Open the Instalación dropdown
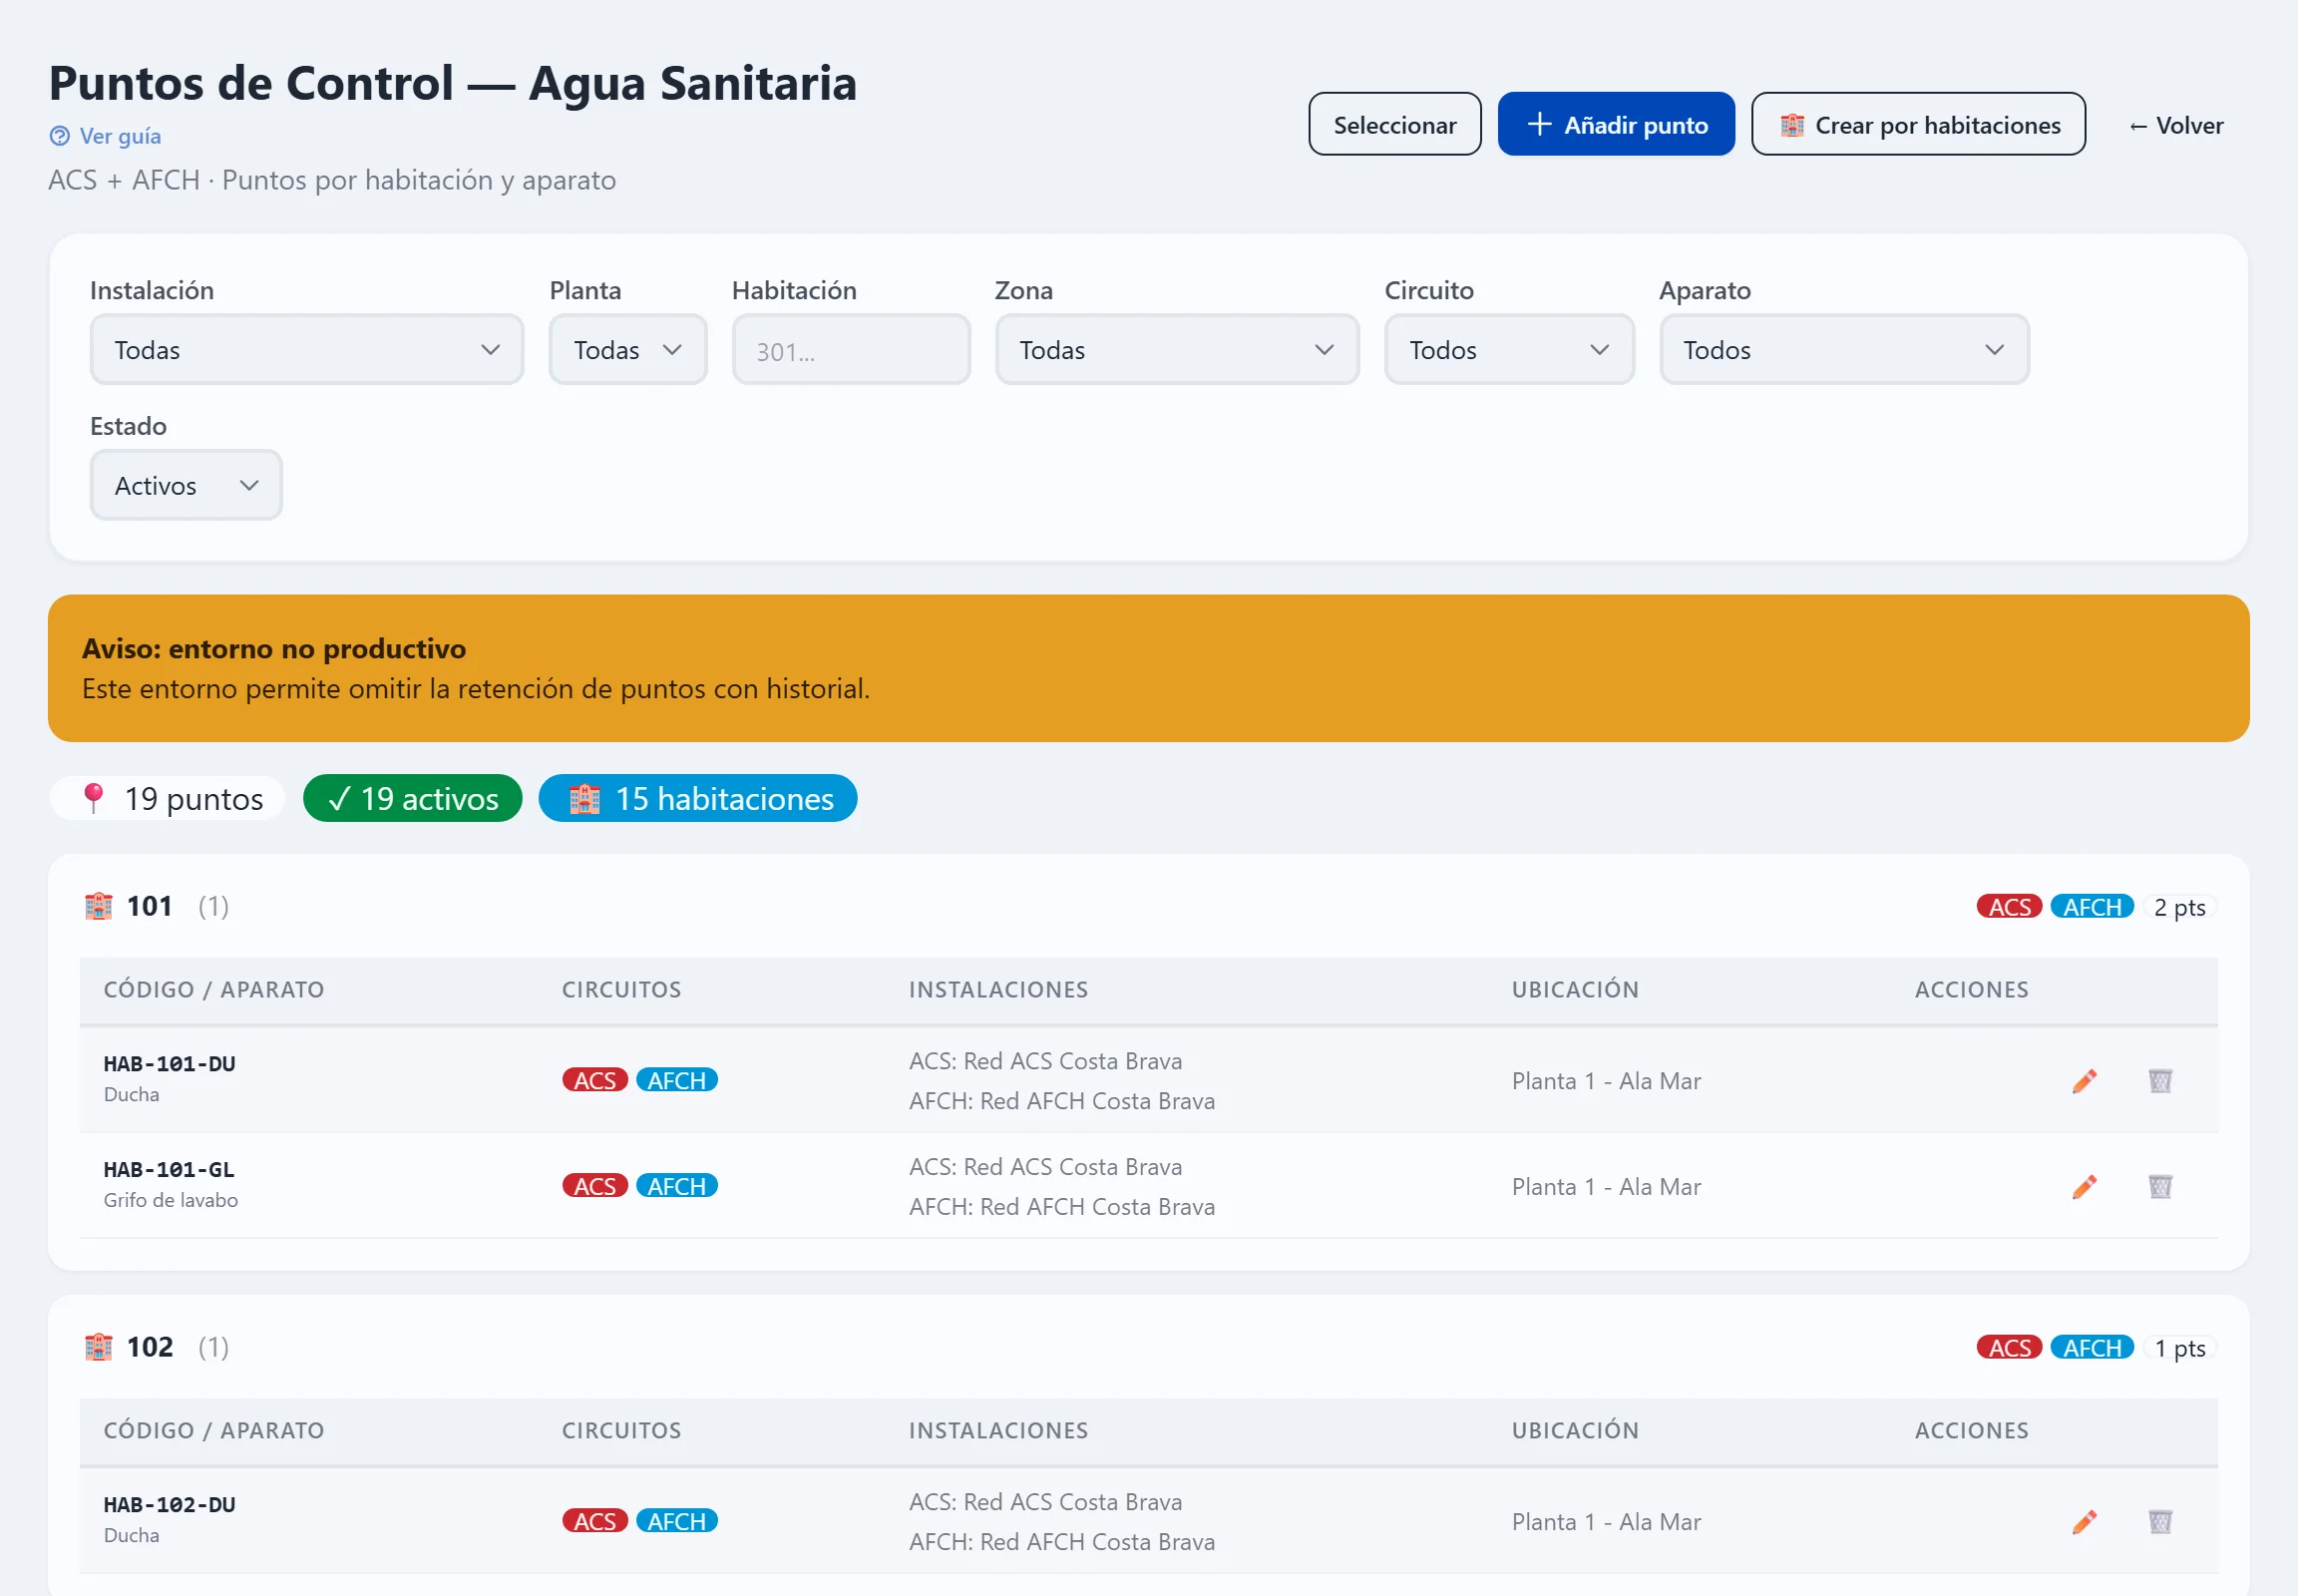The height and width of the screenshot is (1596, 2298). [307, 350]
